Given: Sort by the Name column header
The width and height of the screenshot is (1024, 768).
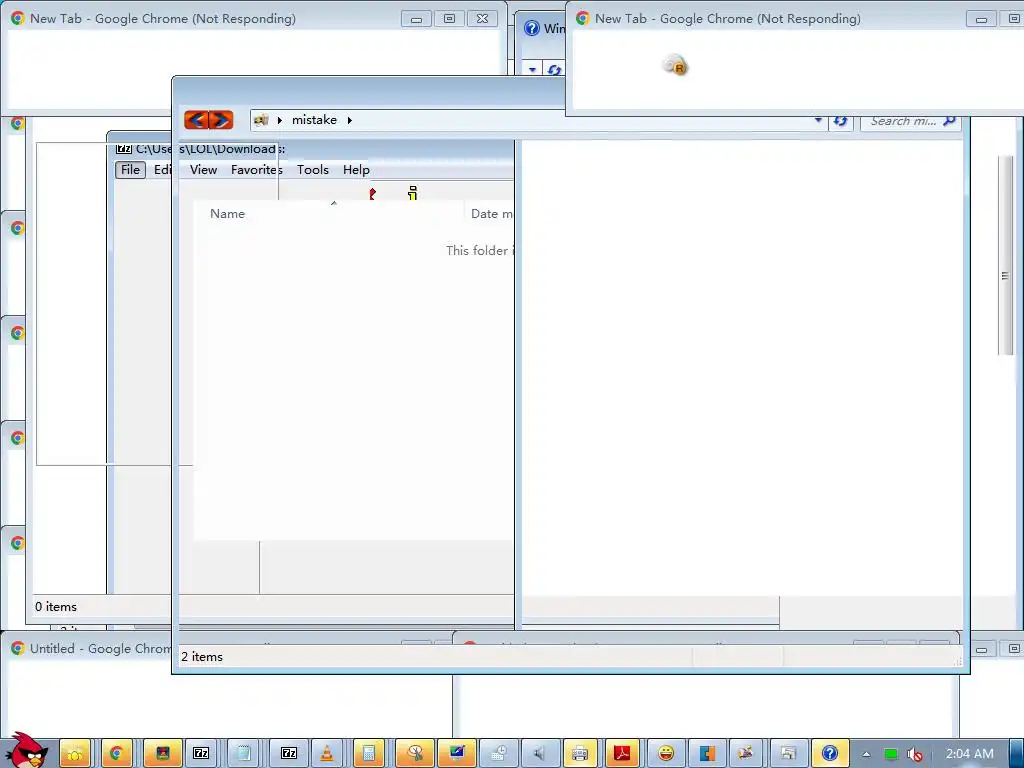Looking at the screenshot, I should [227, 214].
